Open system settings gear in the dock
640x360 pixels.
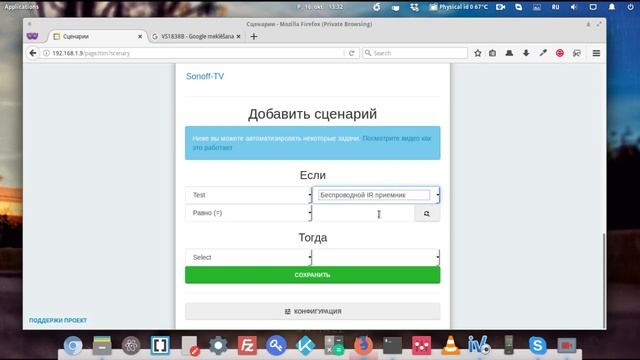pos(218,345)
